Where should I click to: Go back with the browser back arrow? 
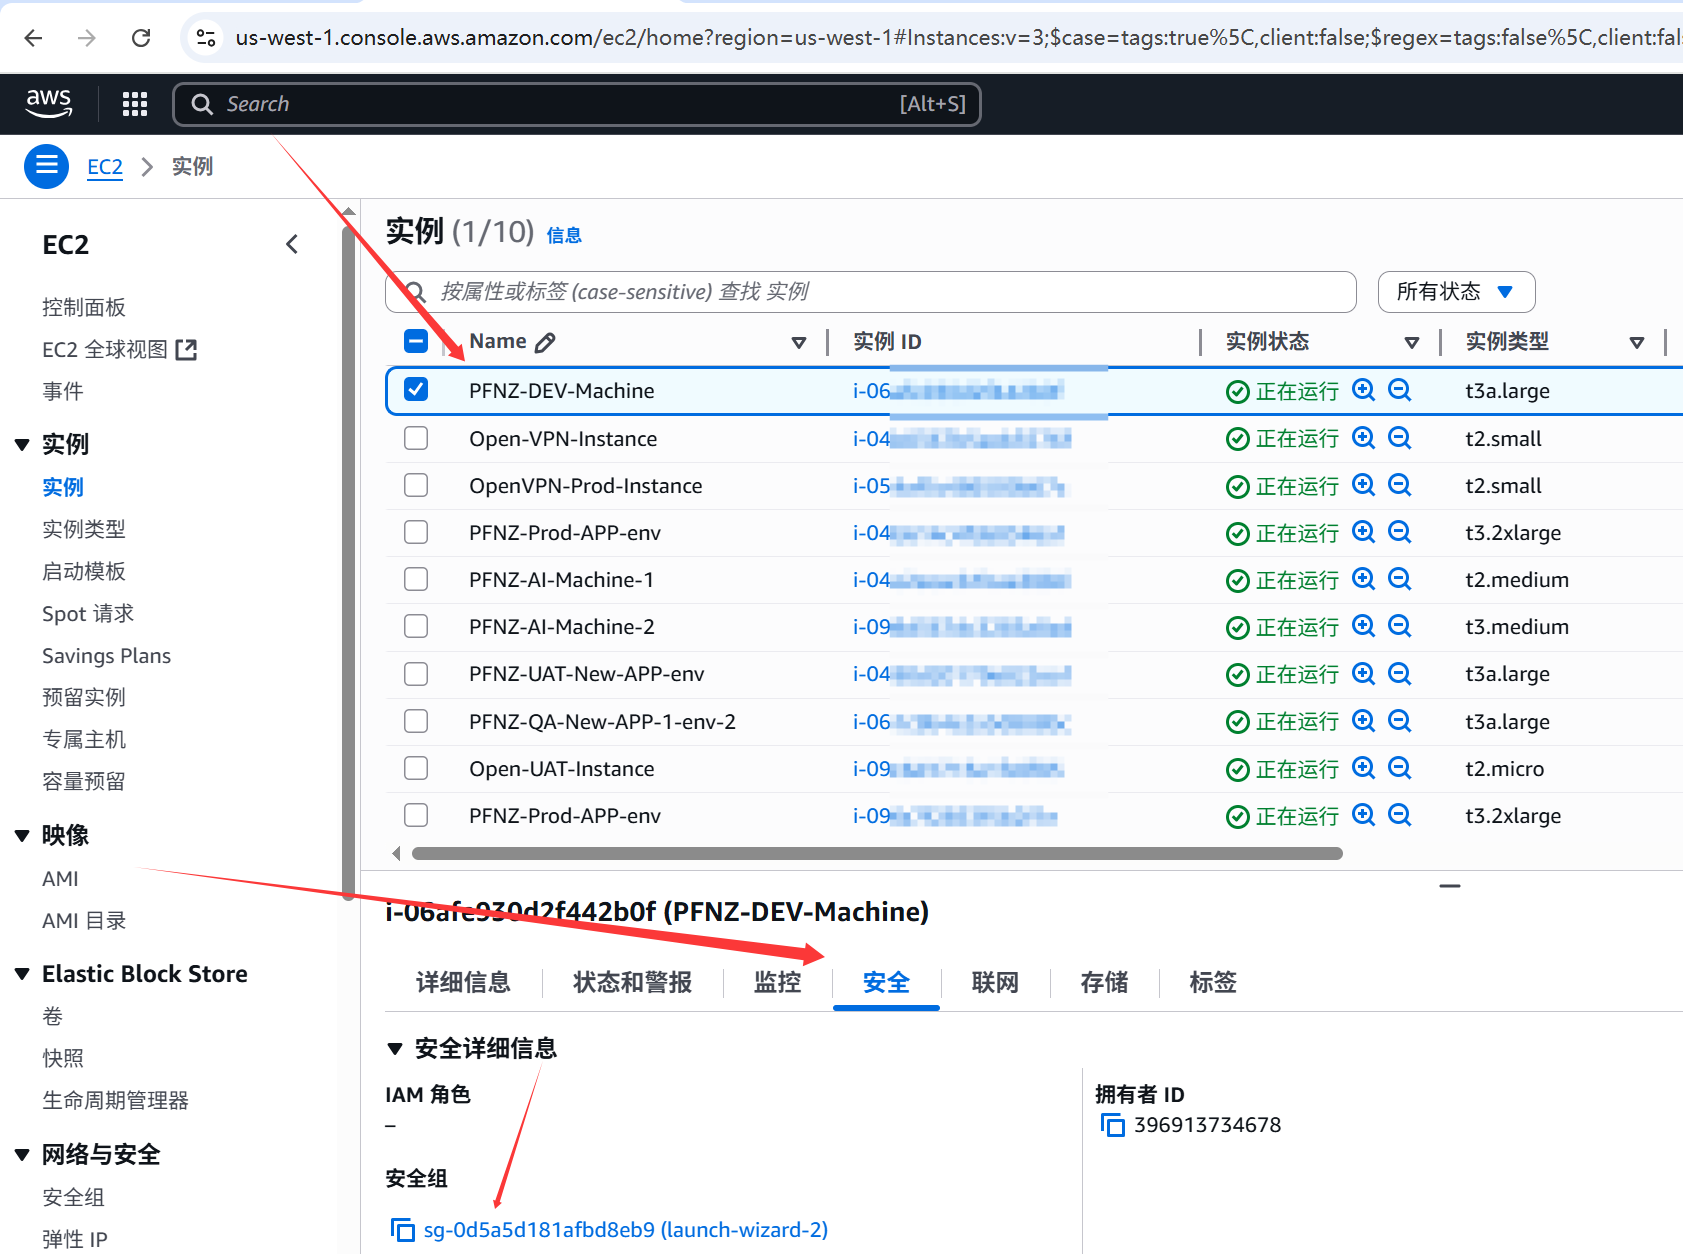33,38
